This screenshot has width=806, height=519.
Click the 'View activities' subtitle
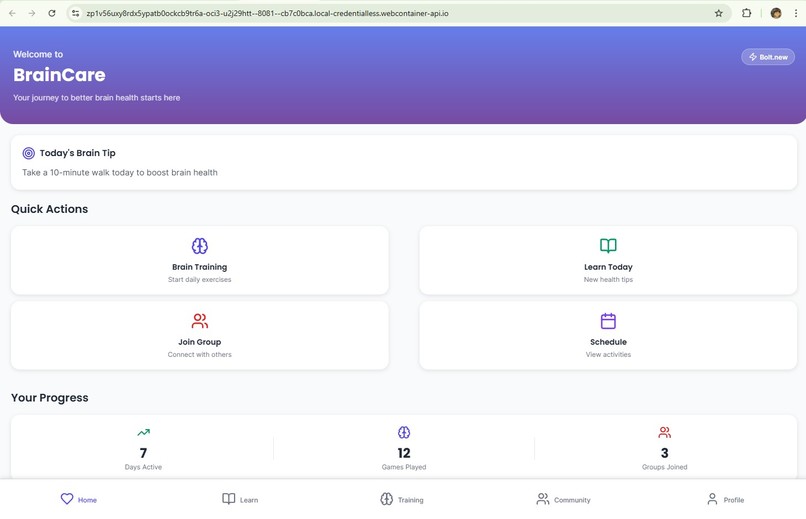608,355
